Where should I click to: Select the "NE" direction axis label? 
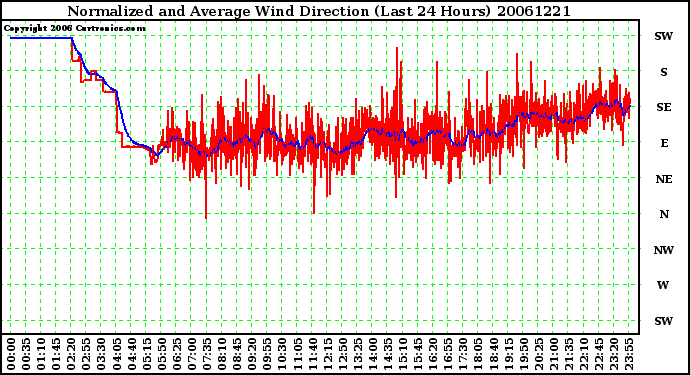(x=664, y=179)
